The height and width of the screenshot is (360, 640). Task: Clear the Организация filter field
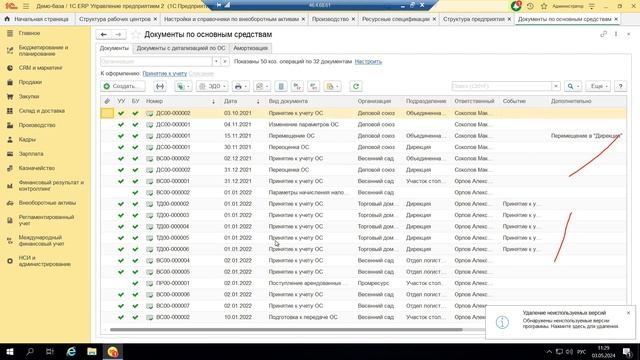225,62
